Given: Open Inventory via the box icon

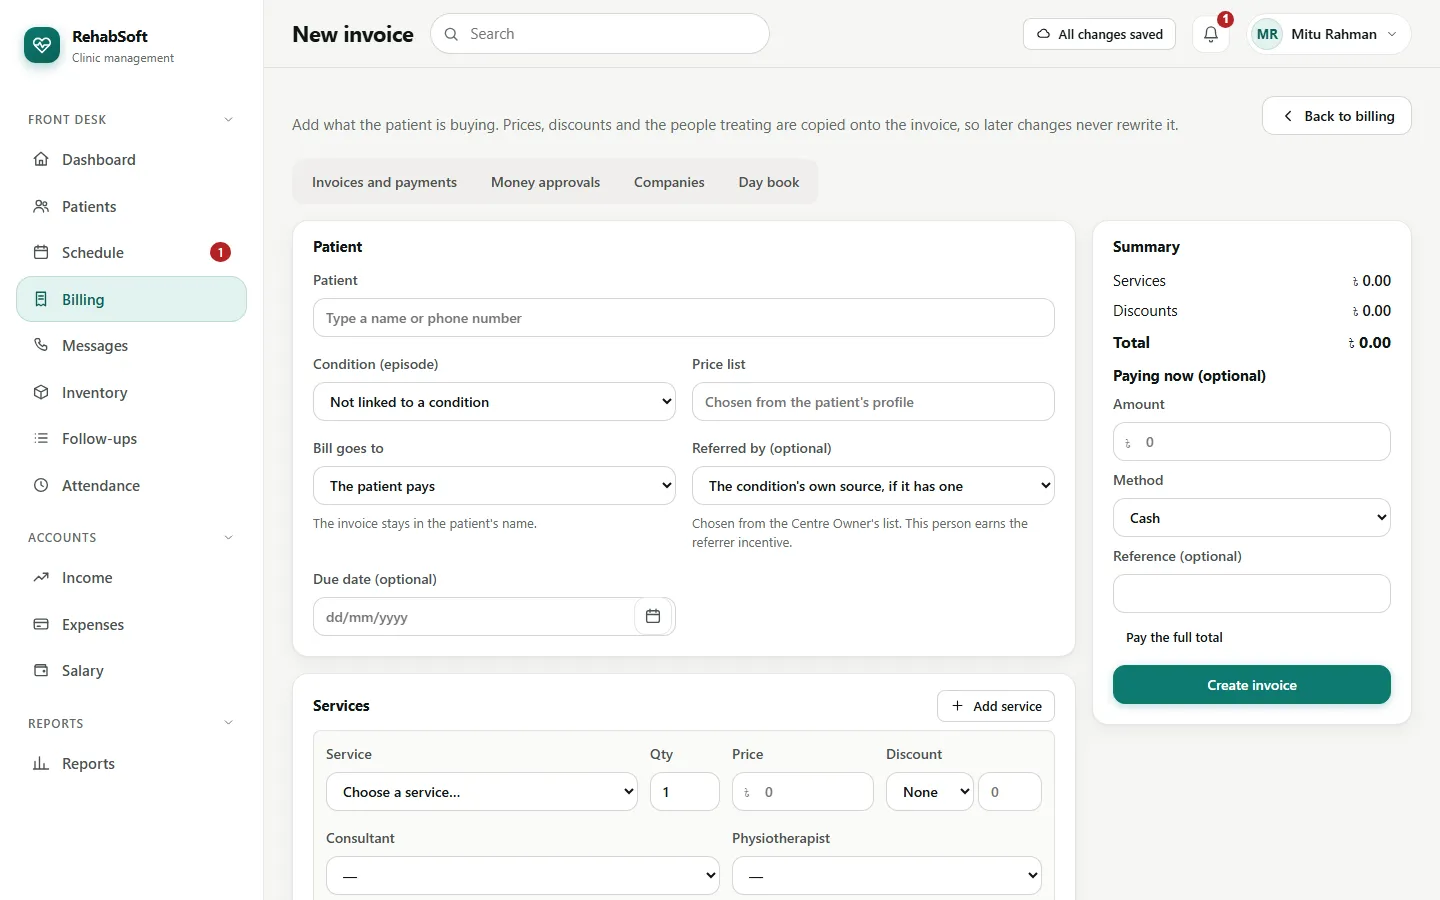Looking at the screenshot, I should [x=41, y=392].
